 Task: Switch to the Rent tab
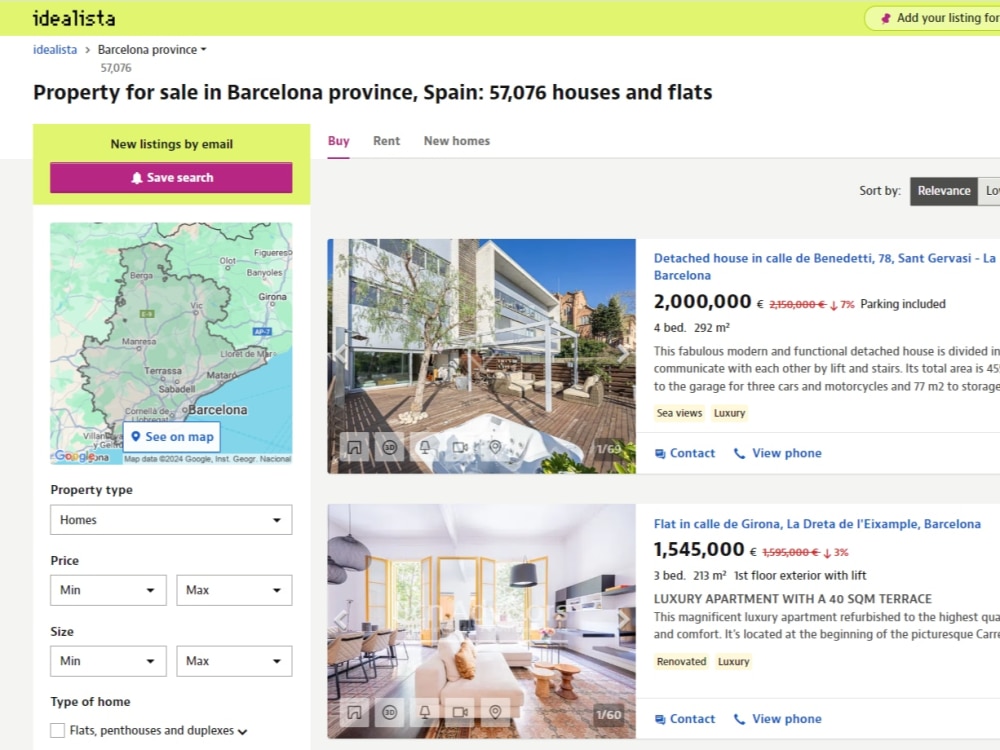pyautogui.click(x=386, y=141)
